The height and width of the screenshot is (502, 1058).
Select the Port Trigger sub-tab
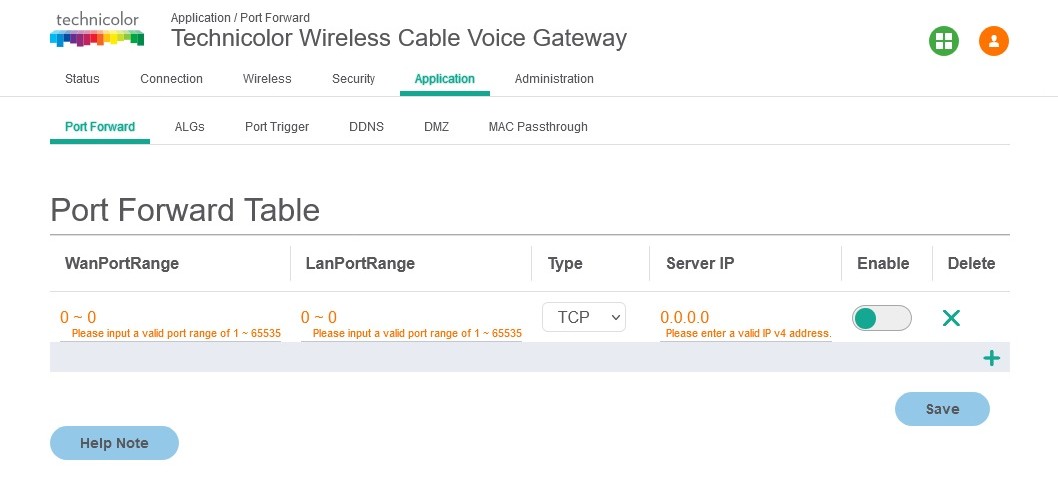click(x=277, y=127)
